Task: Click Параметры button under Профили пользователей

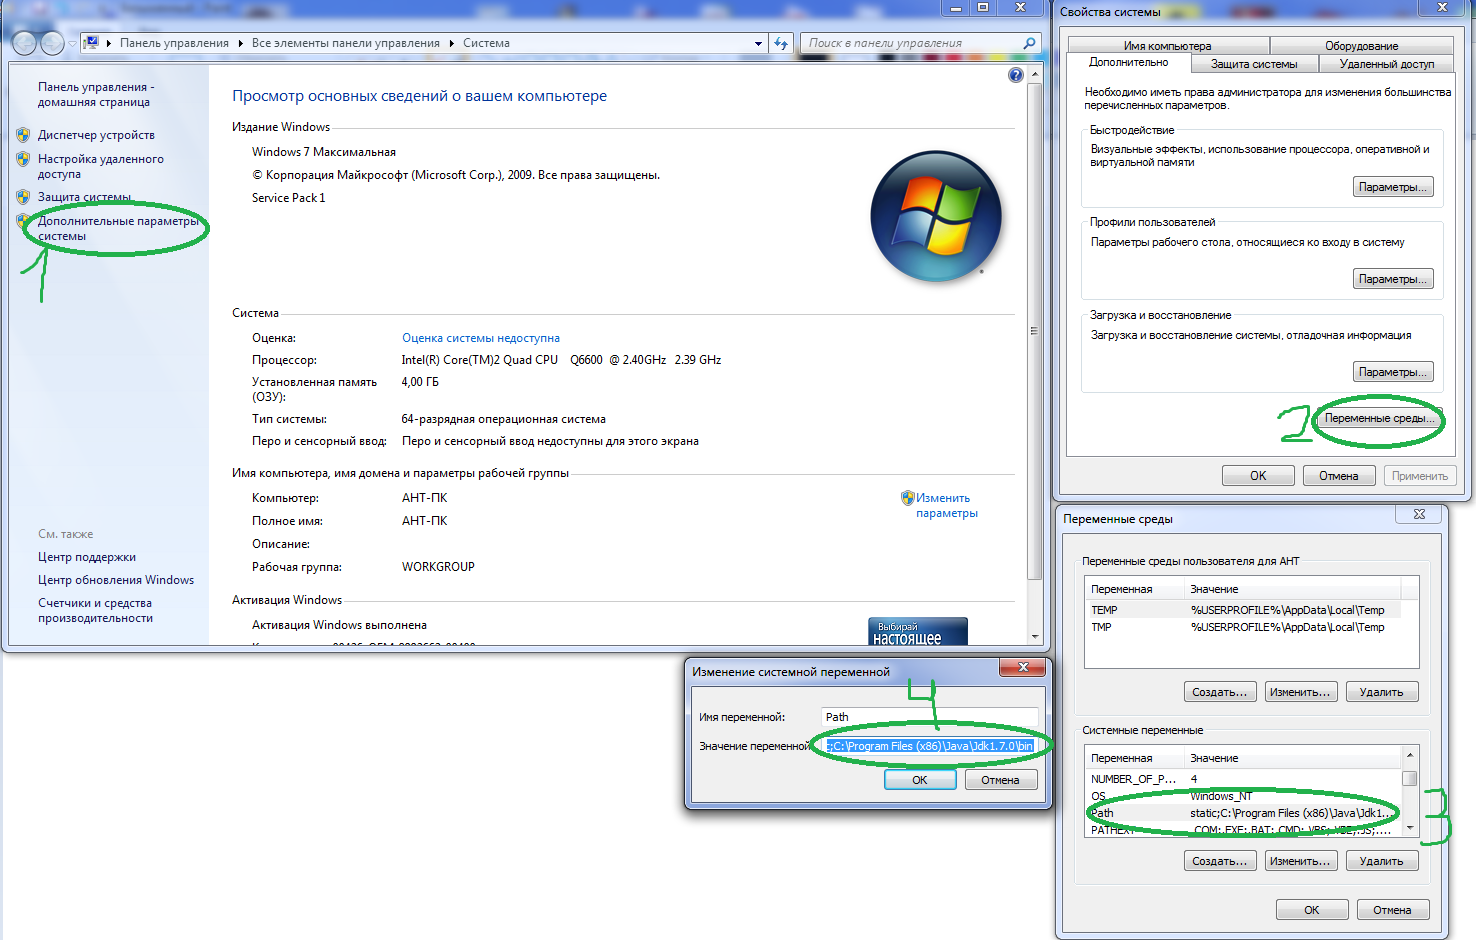Action: [x=1394, y=279]
